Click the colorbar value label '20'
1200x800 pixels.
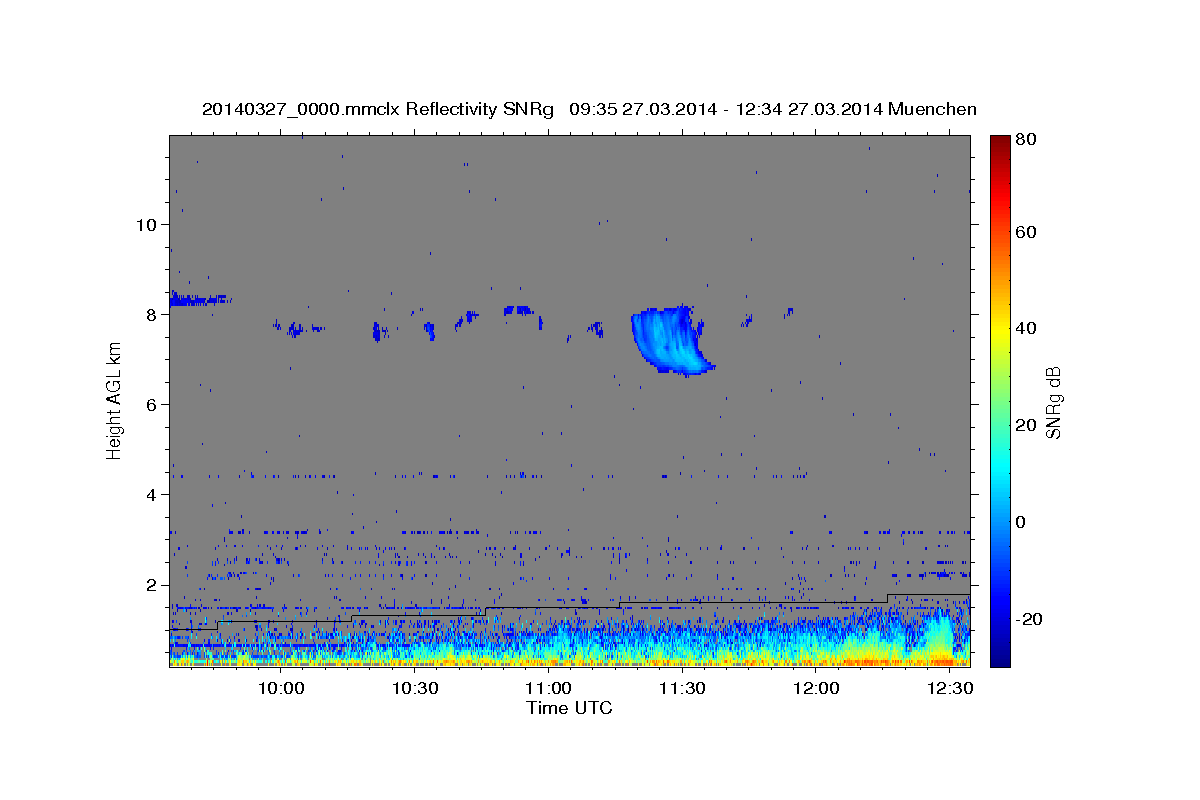[x=1025, y=425]
